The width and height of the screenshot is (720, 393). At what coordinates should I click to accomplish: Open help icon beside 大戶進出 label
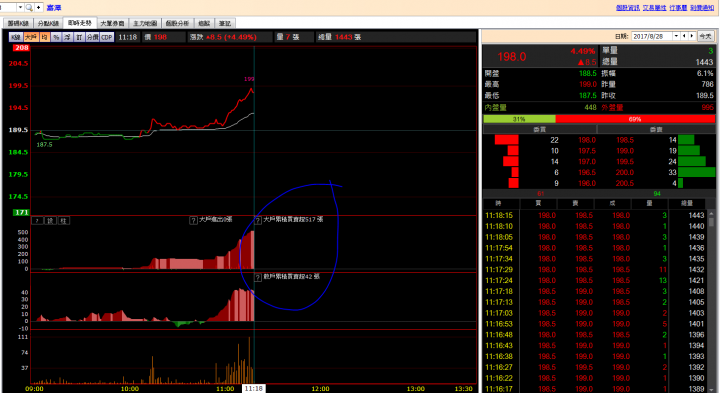point(193,220)
